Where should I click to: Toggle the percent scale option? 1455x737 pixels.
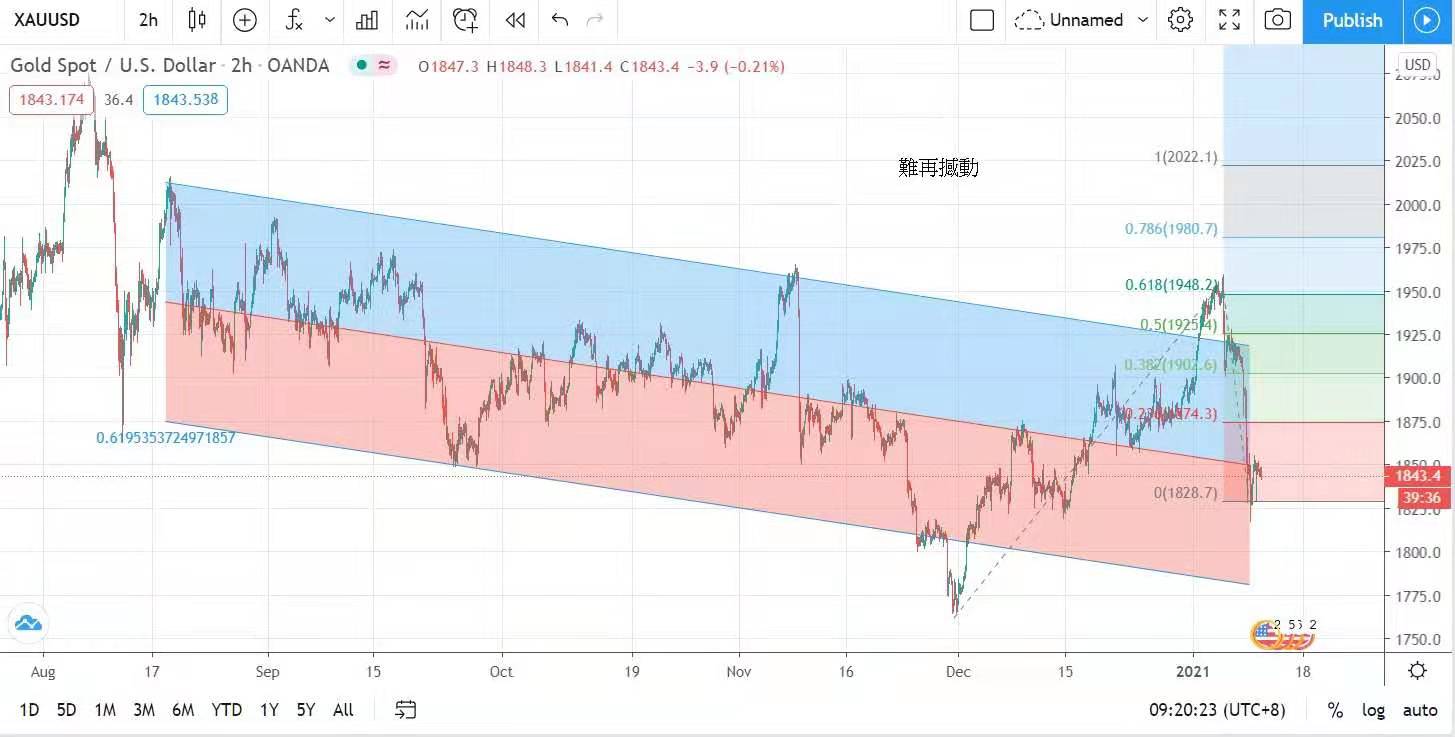[x=1335, y=710]
